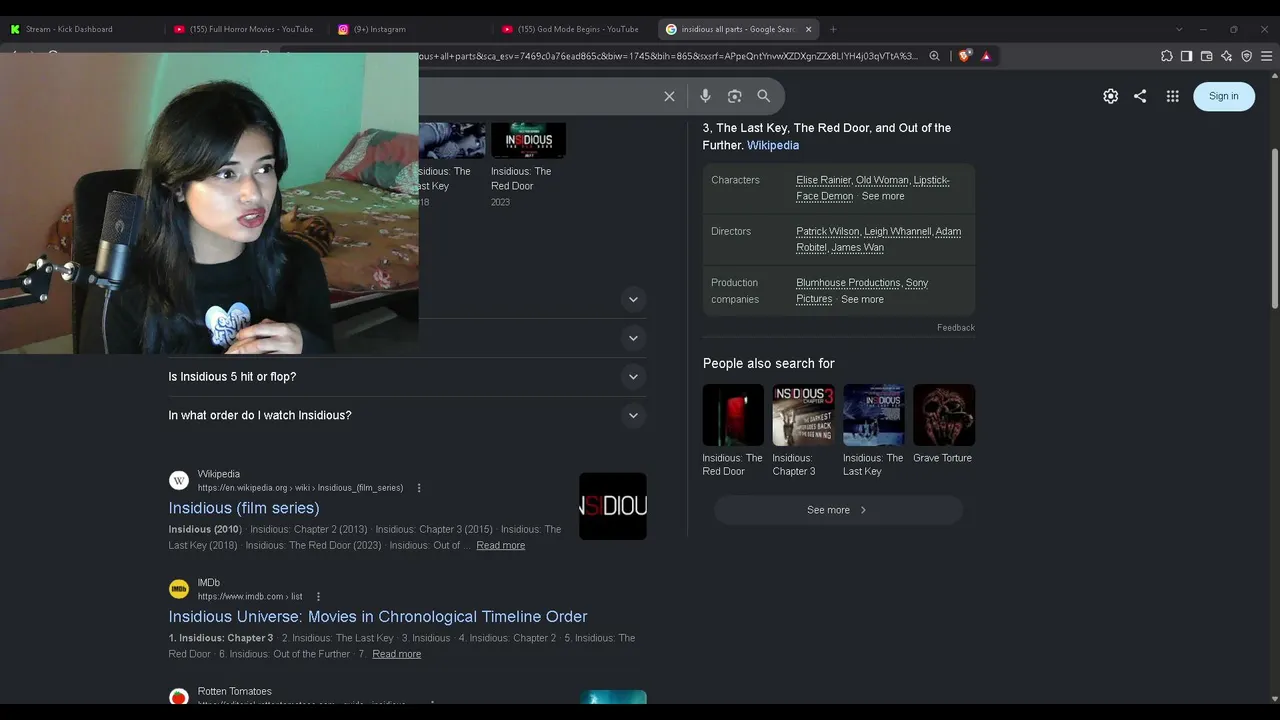Viewport: 1280px width, 720px height.
Task: Start voice search with the microphone icon
Action: (x=705, y=96)
